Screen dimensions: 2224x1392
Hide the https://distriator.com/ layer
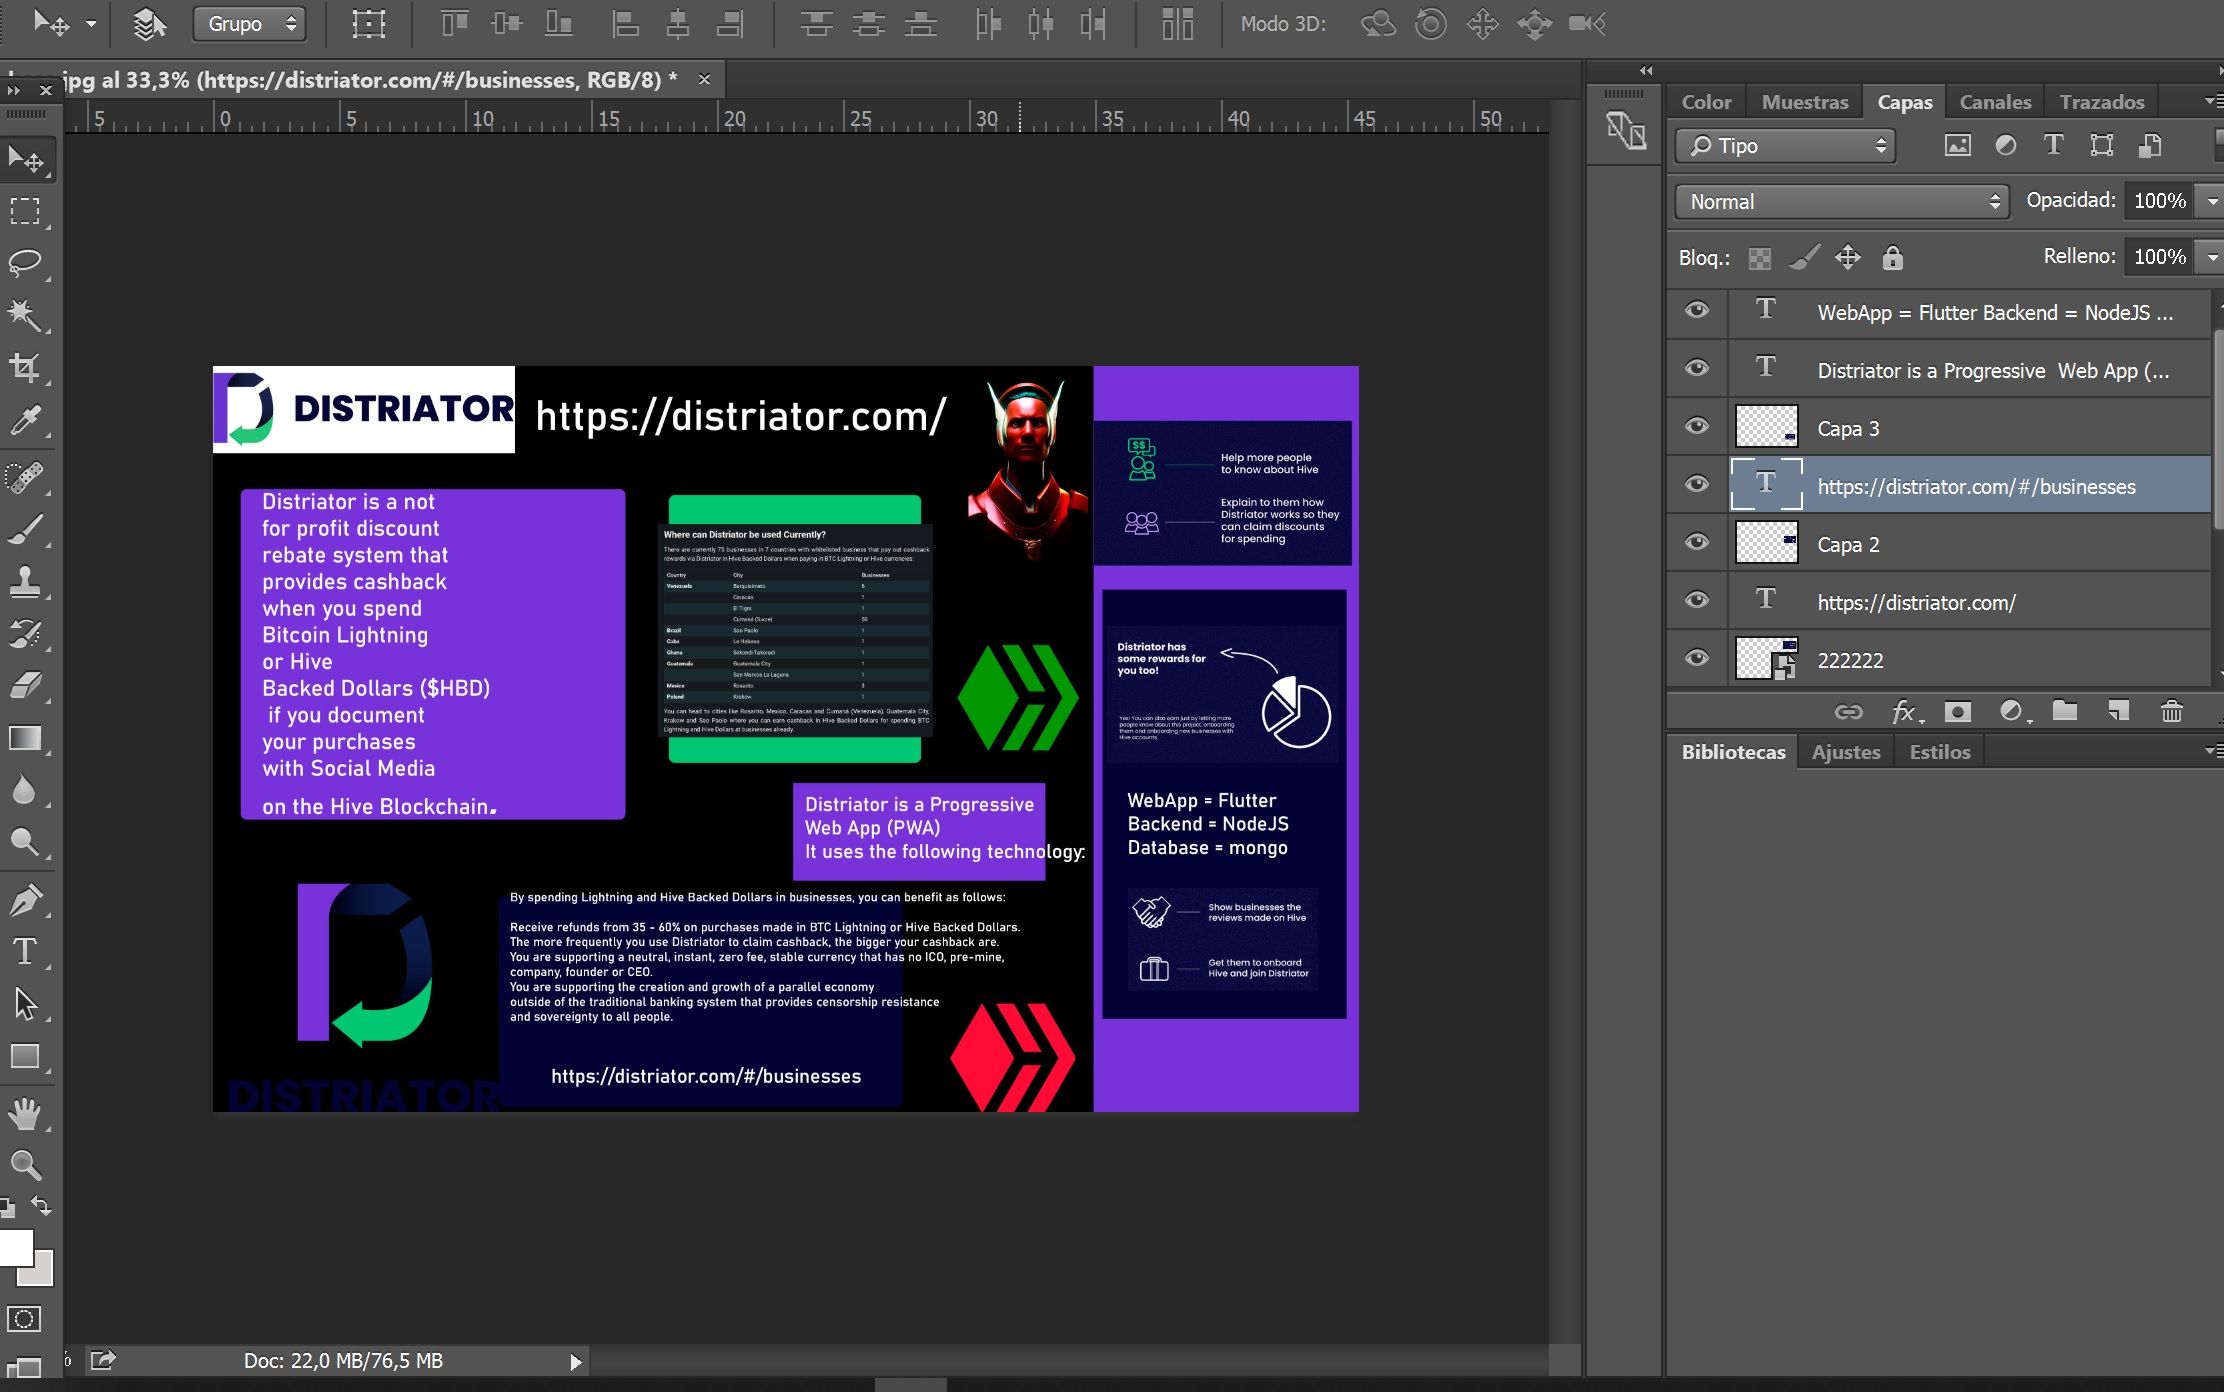[1696, 601]
